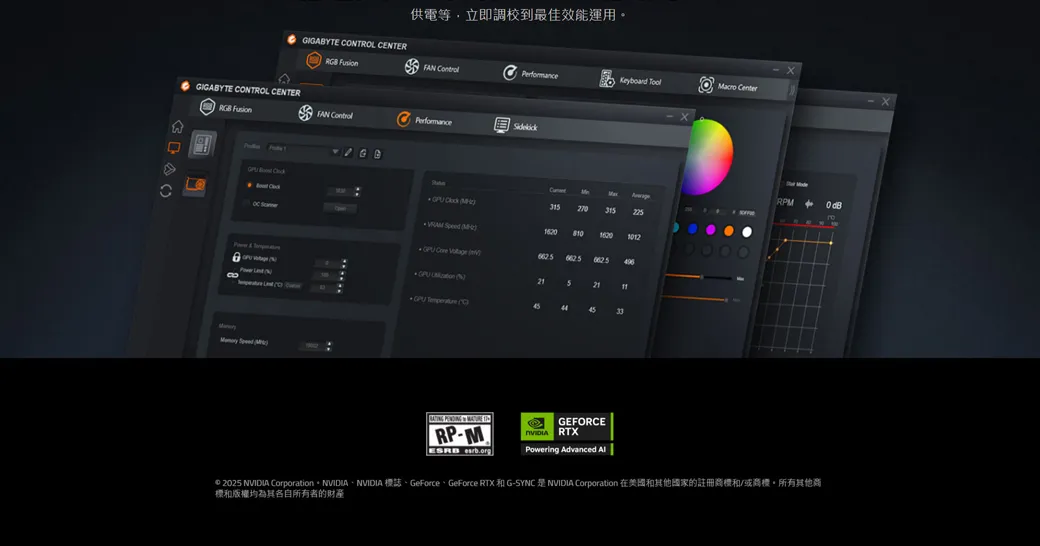This screenshot has width=1040, height=546.
Task: Click the Boost Clock value stepper arrows
Action: coord(358,191)
